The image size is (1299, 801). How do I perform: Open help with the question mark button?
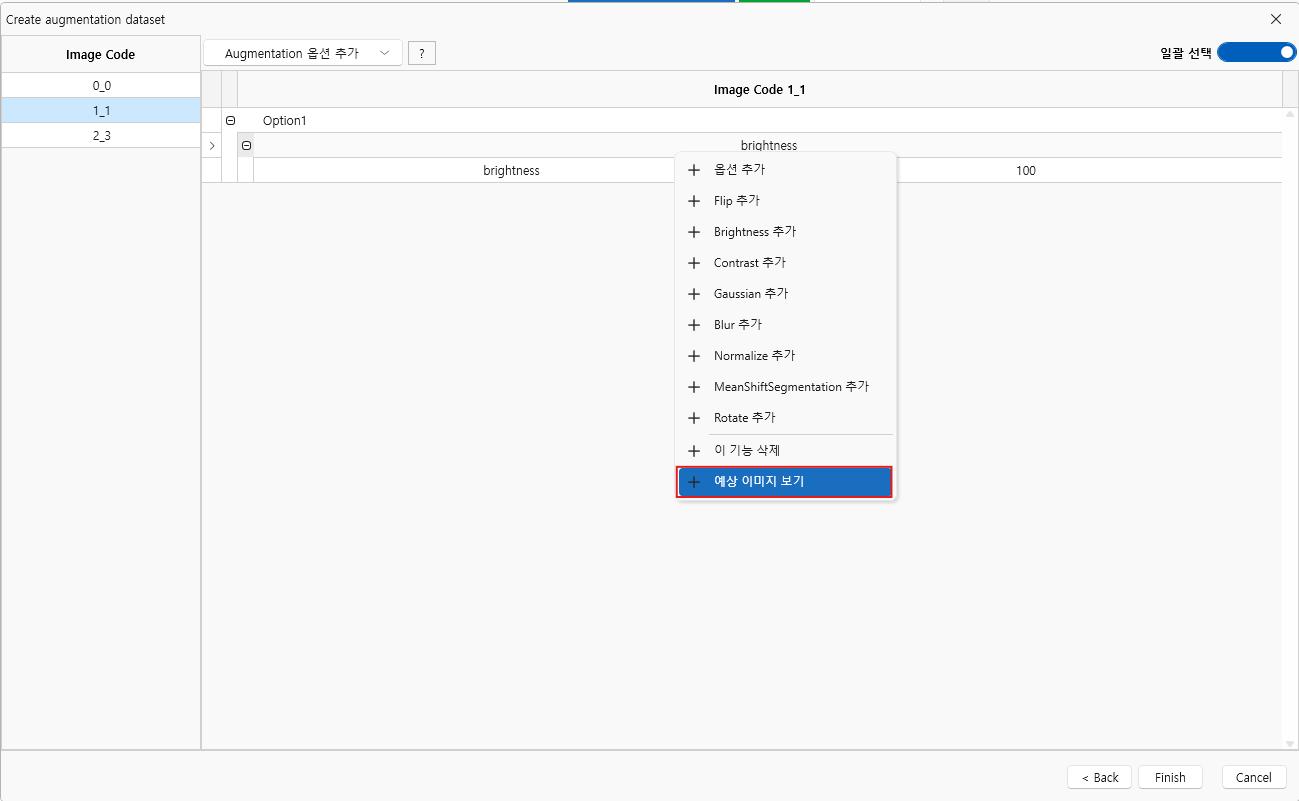coord(421,54)
